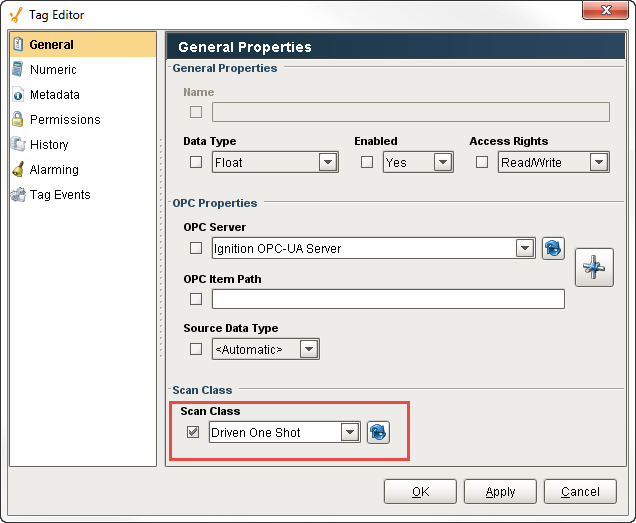
Task: Click the Tag Events gear icon
Action: (x=18, y=195)
